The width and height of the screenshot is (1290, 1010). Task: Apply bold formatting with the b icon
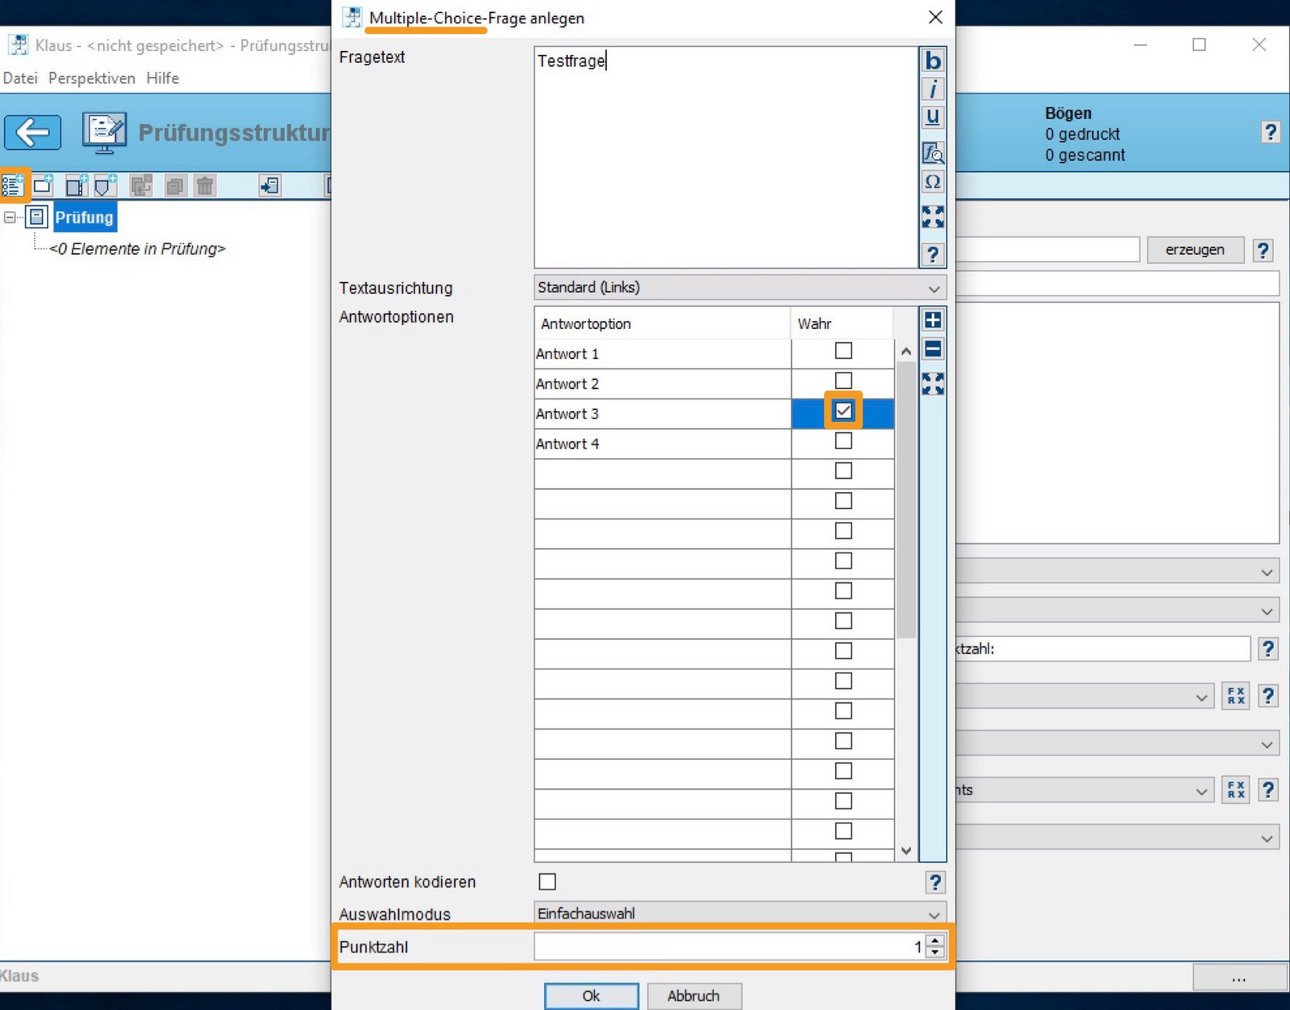click(932, 61)
